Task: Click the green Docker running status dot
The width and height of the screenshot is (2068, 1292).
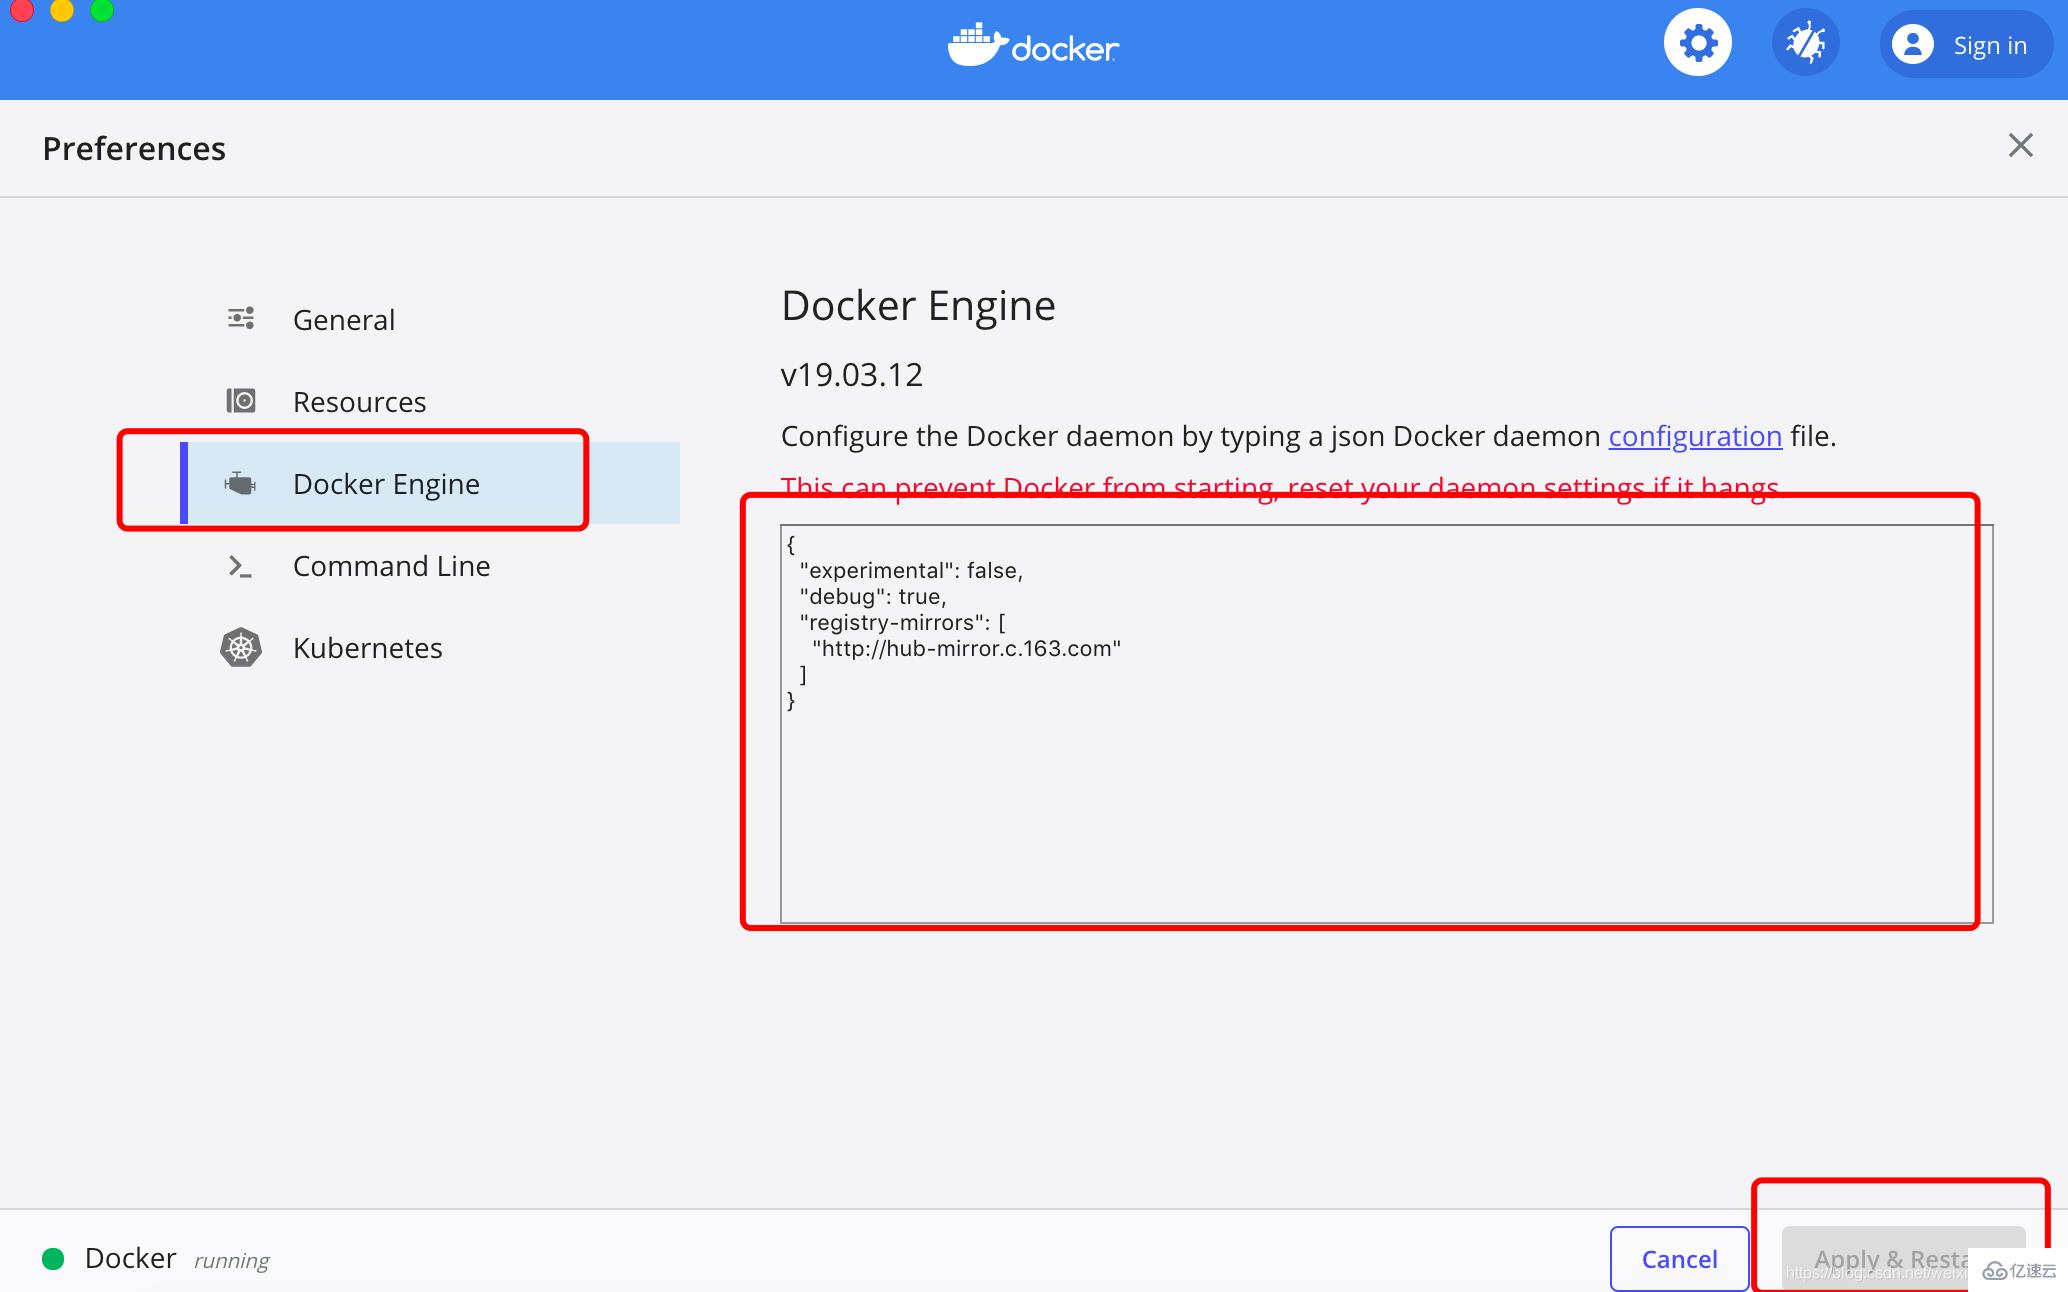Action: tap(53, 1259)
